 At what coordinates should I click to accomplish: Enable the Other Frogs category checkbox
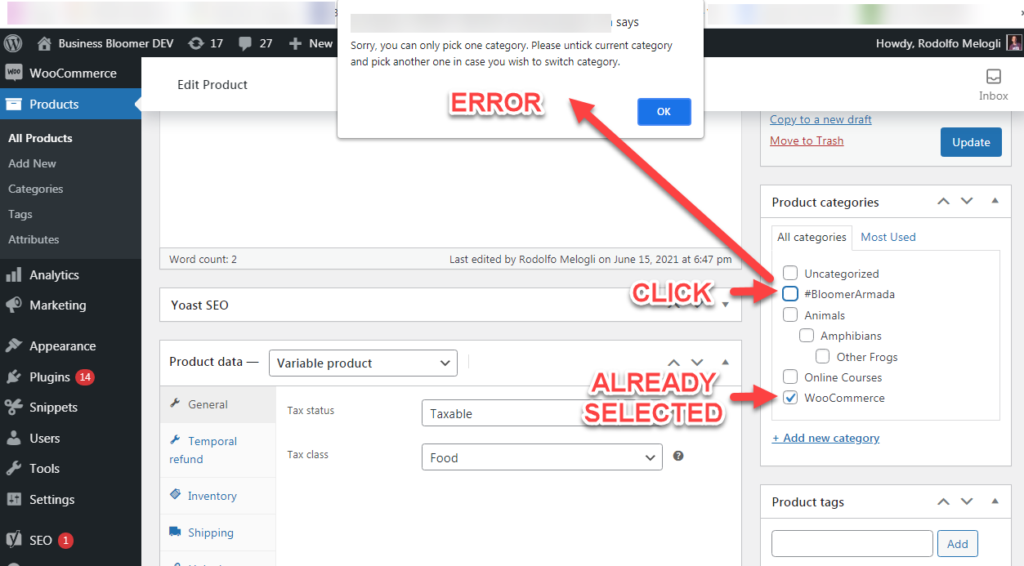pyautogui.click(x=823, y=356)
